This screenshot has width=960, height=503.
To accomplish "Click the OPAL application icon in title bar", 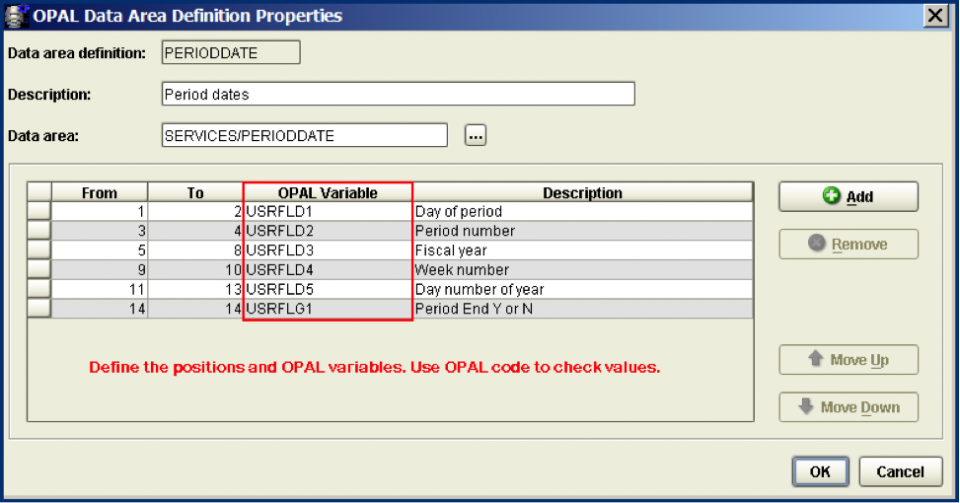I will tap(16, 15).
